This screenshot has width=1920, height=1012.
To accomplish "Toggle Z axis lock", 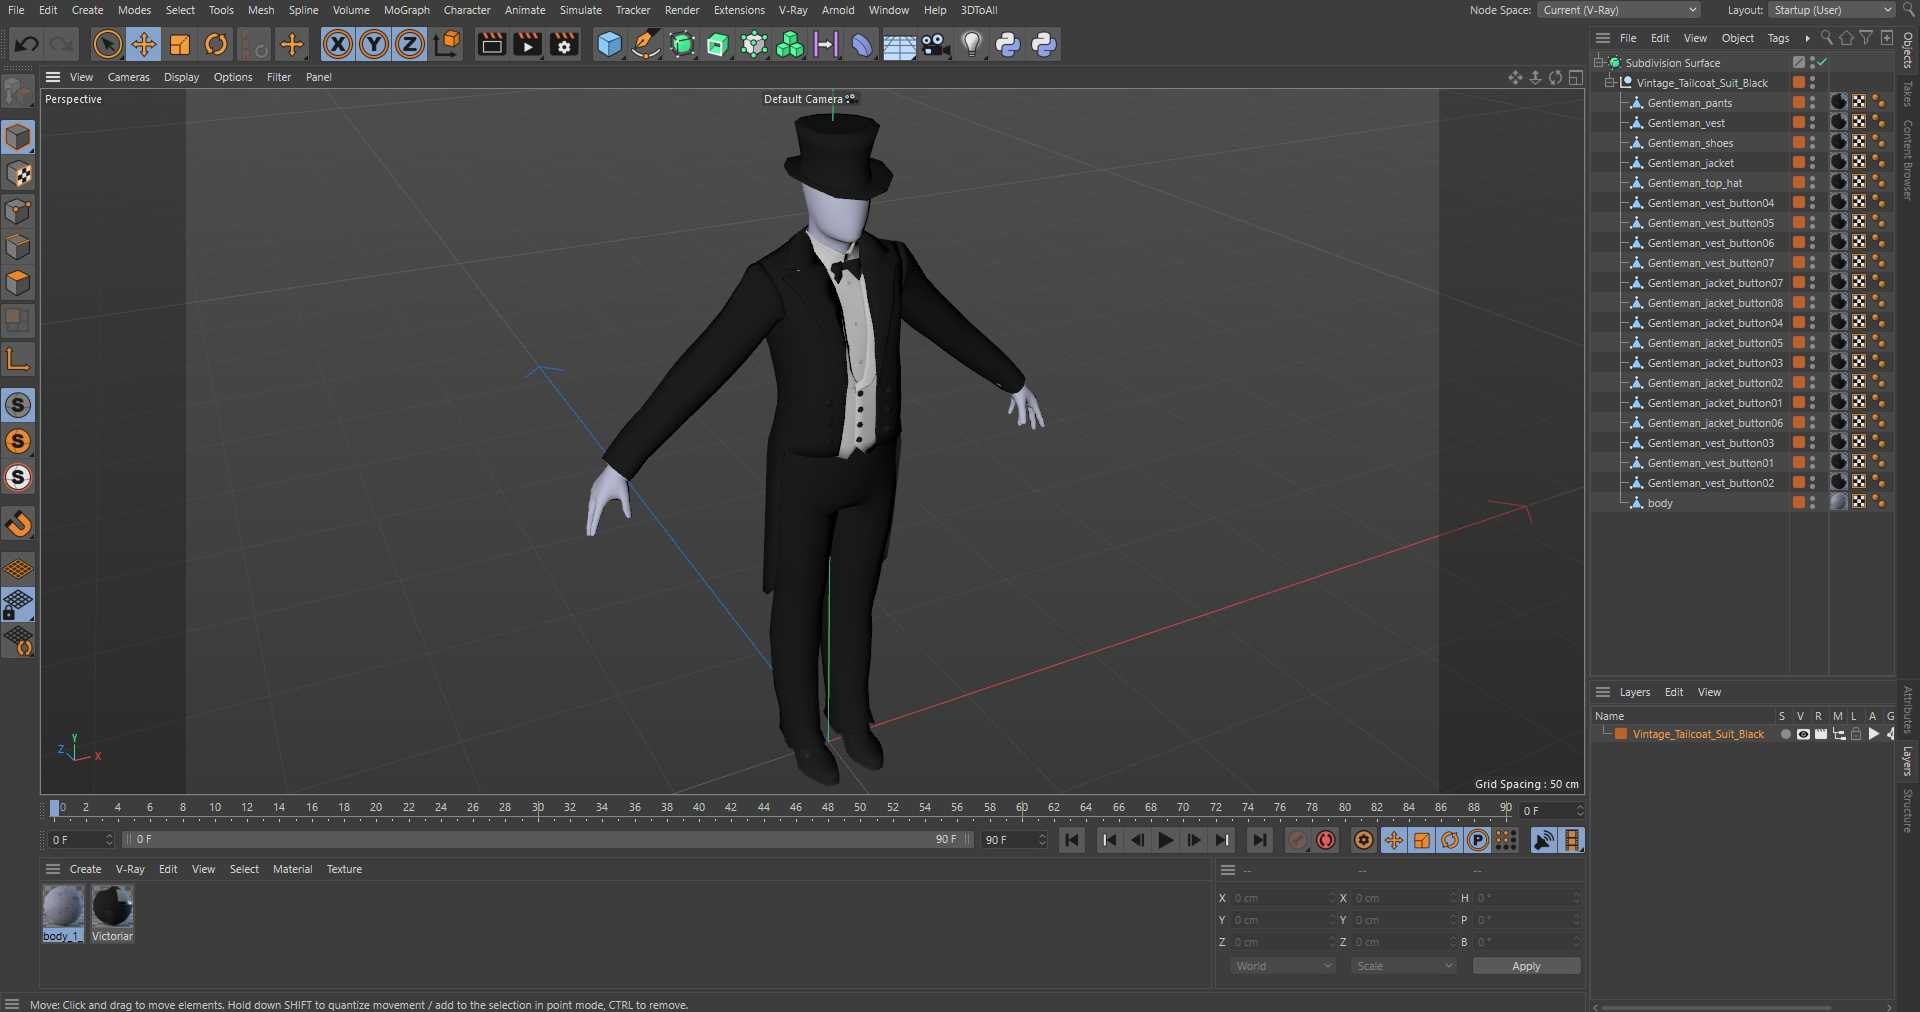I will [x=410, y=44].
